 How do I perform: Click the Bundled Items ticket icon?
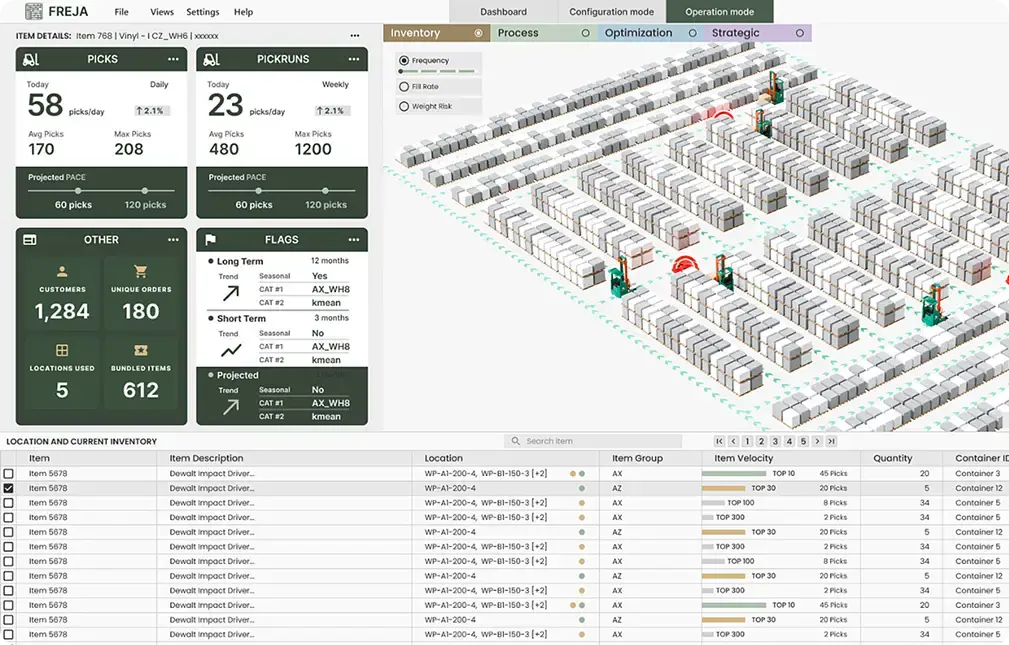tap(140, 351)
